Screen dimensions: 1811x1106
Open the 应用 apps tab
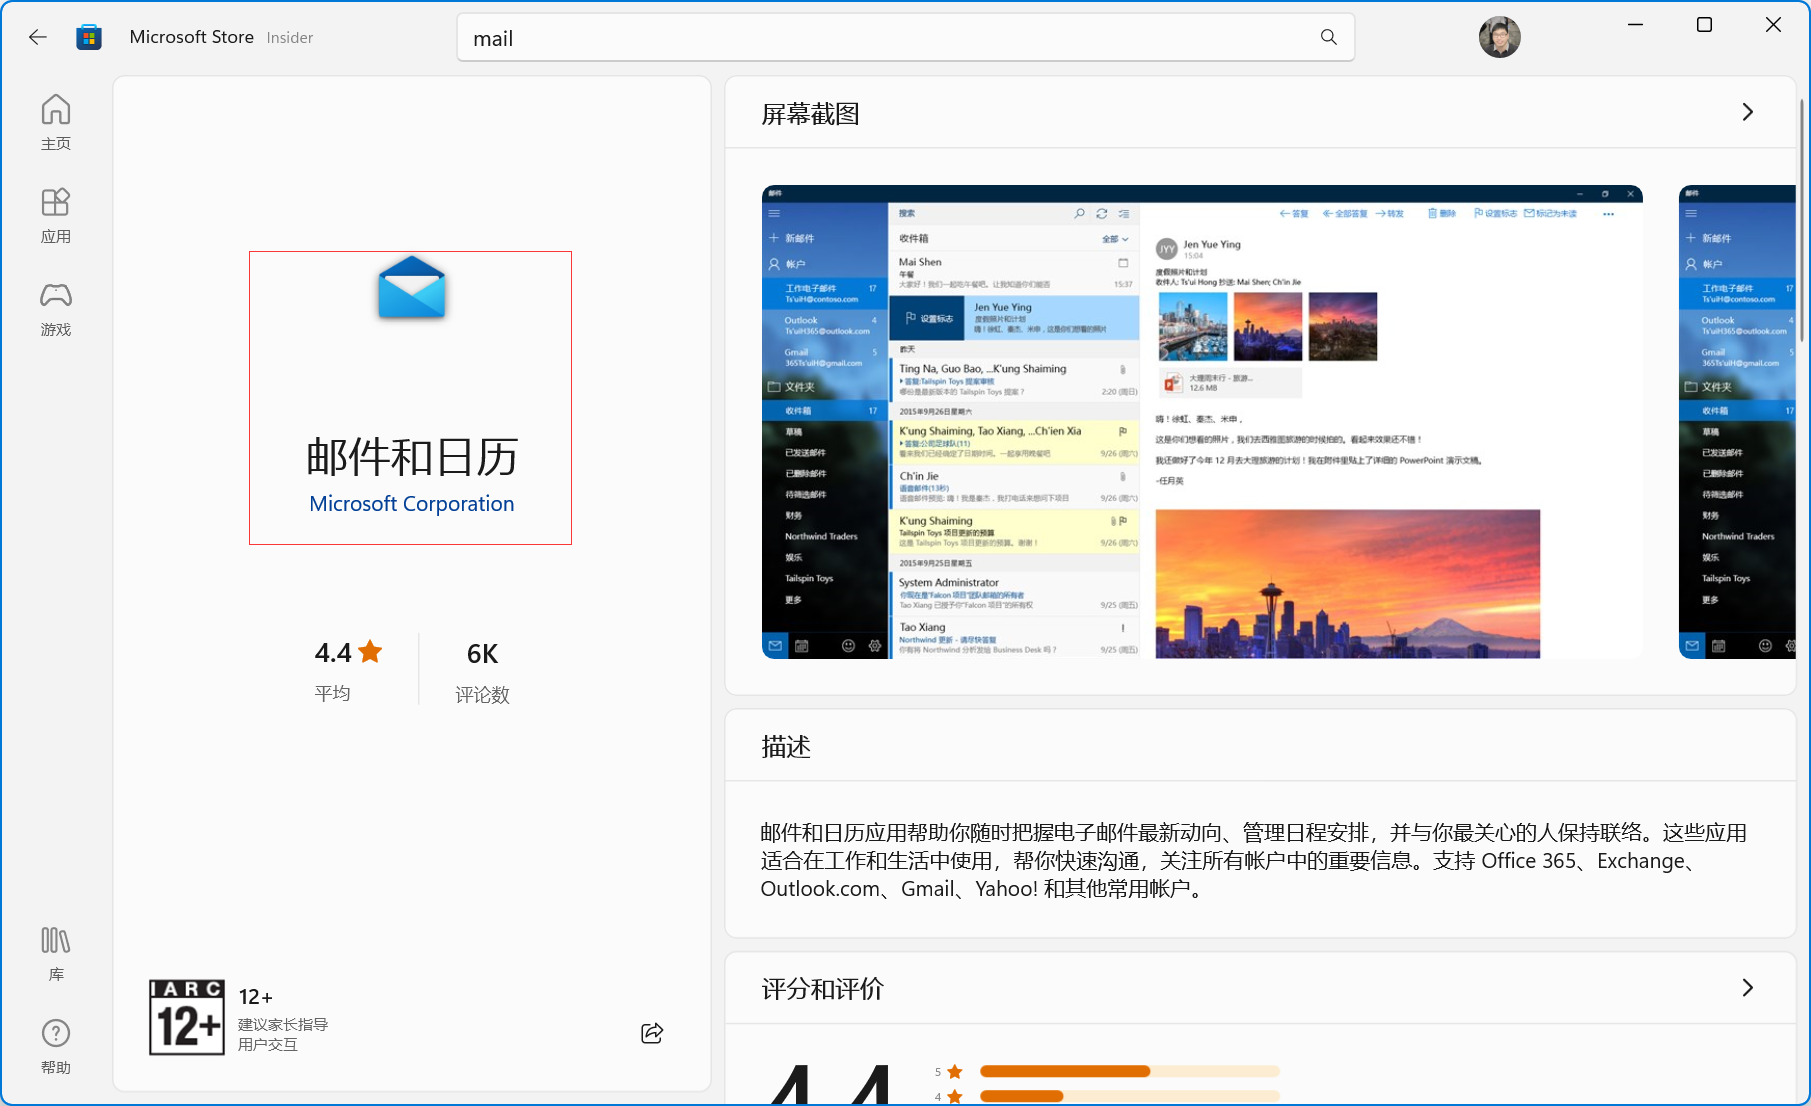tap(56, 215)
